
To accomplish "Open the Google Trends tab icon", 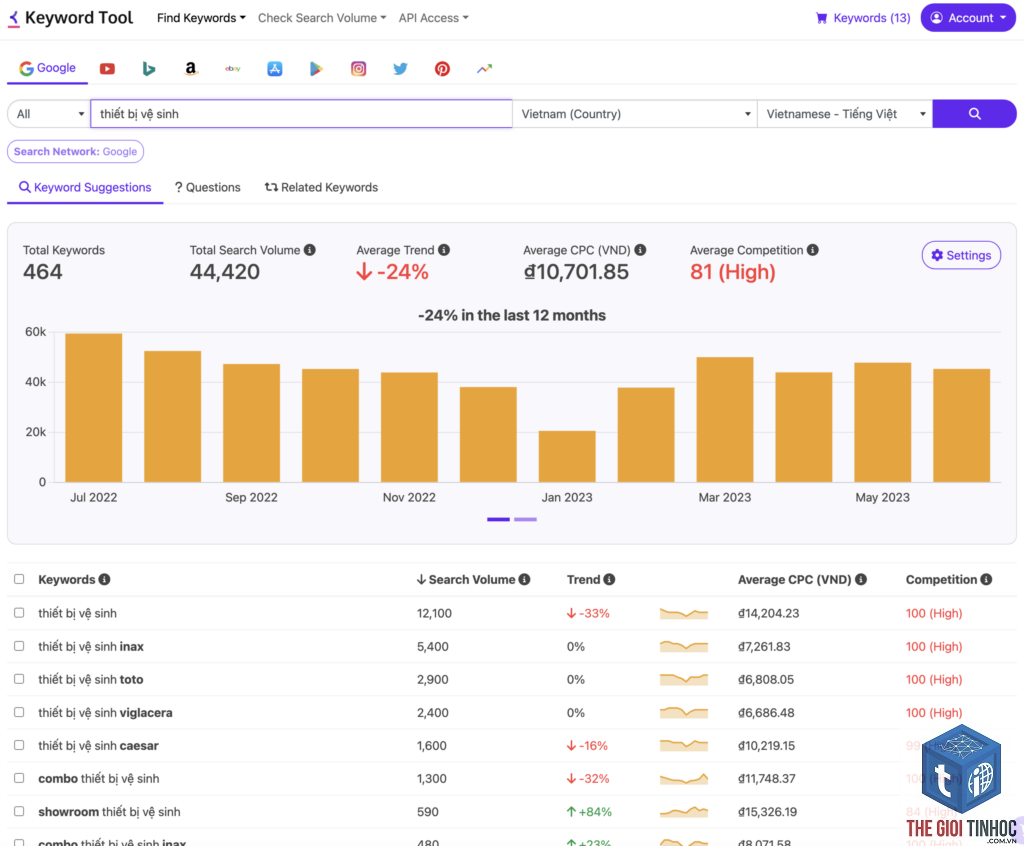I will pos(484,69).
